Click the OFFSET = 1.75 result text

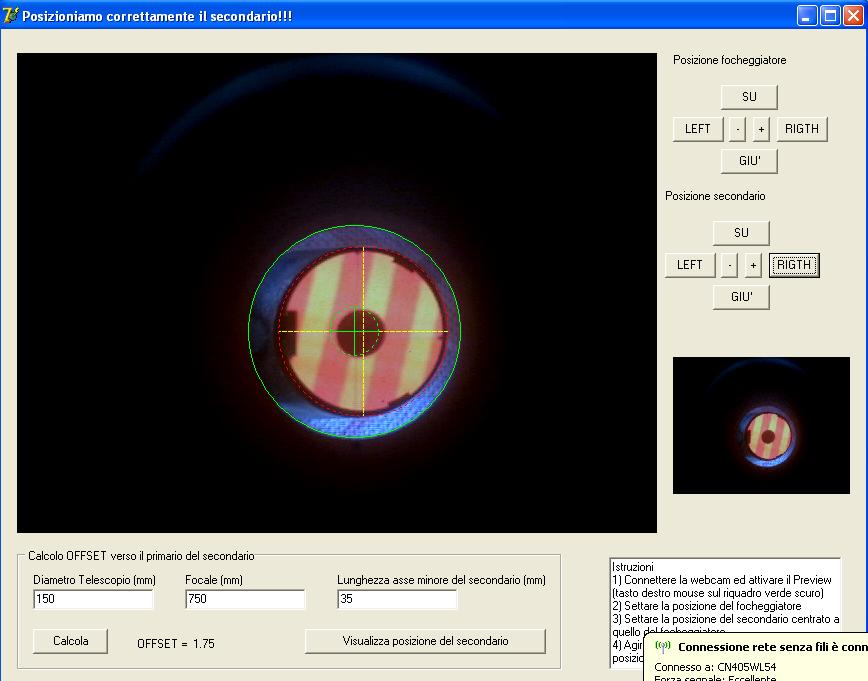point(175,643)
